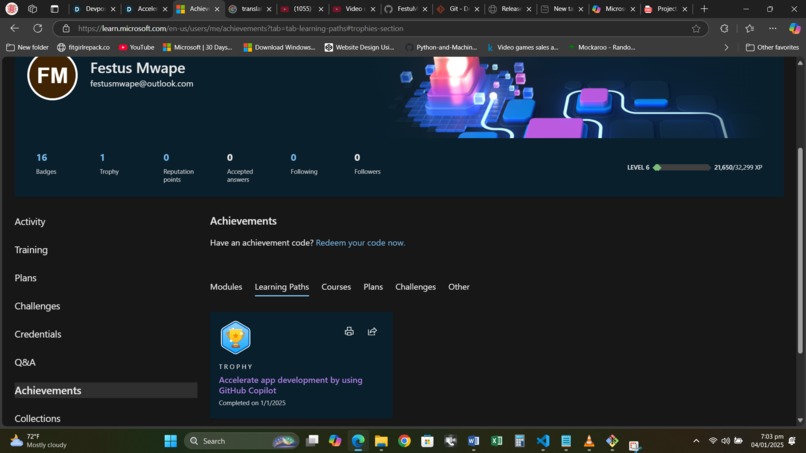Launch Copilot from the taskbar
This screenshot has height=453, width=806.
click(x=335, y=441)
